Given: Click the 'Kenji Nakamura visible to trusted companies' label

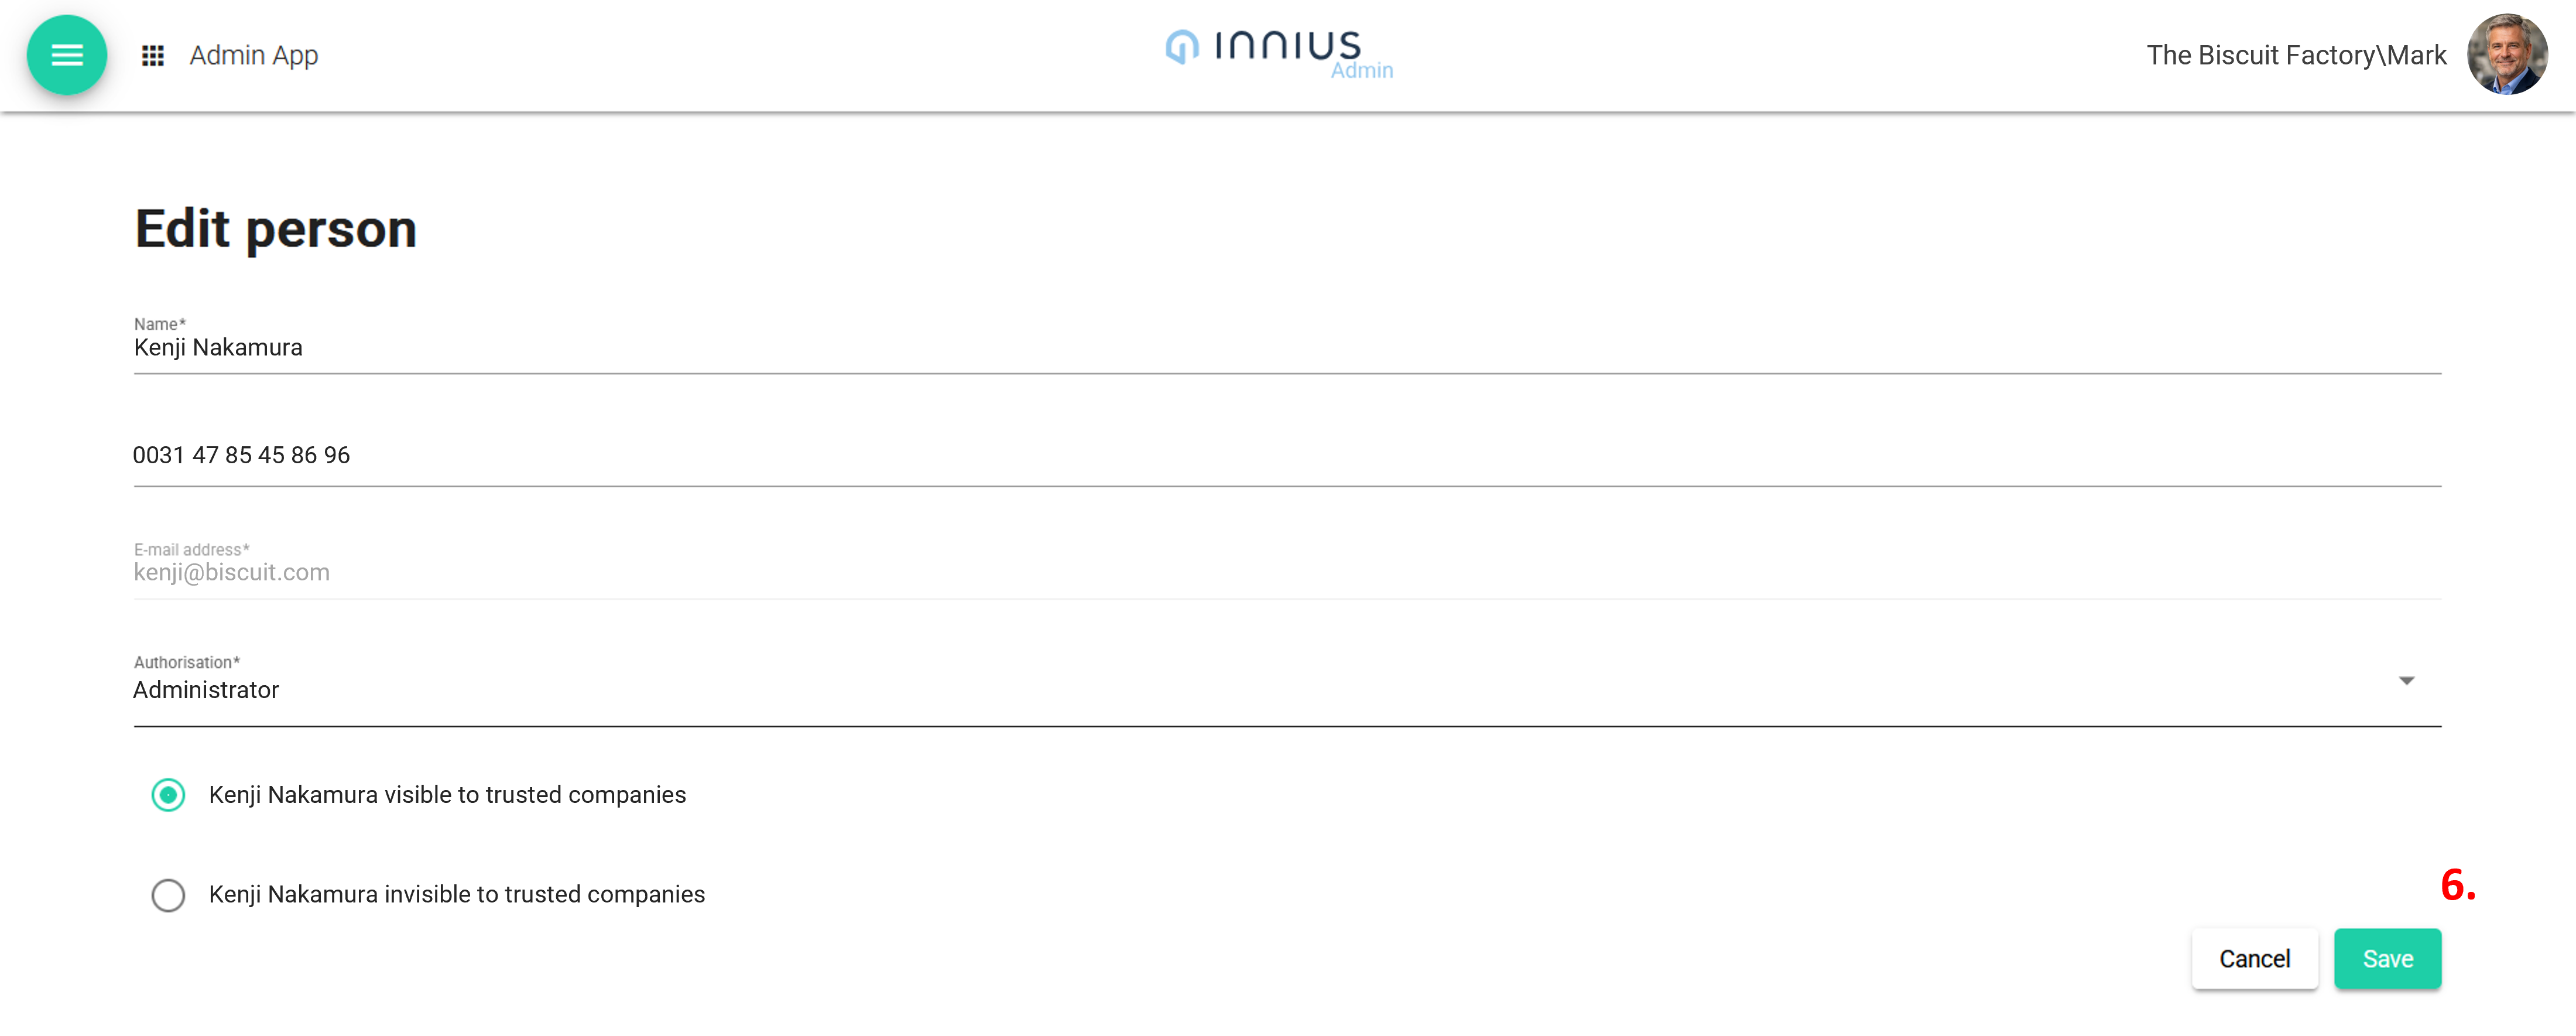Looking at the screenshot, I should point(447,795).
